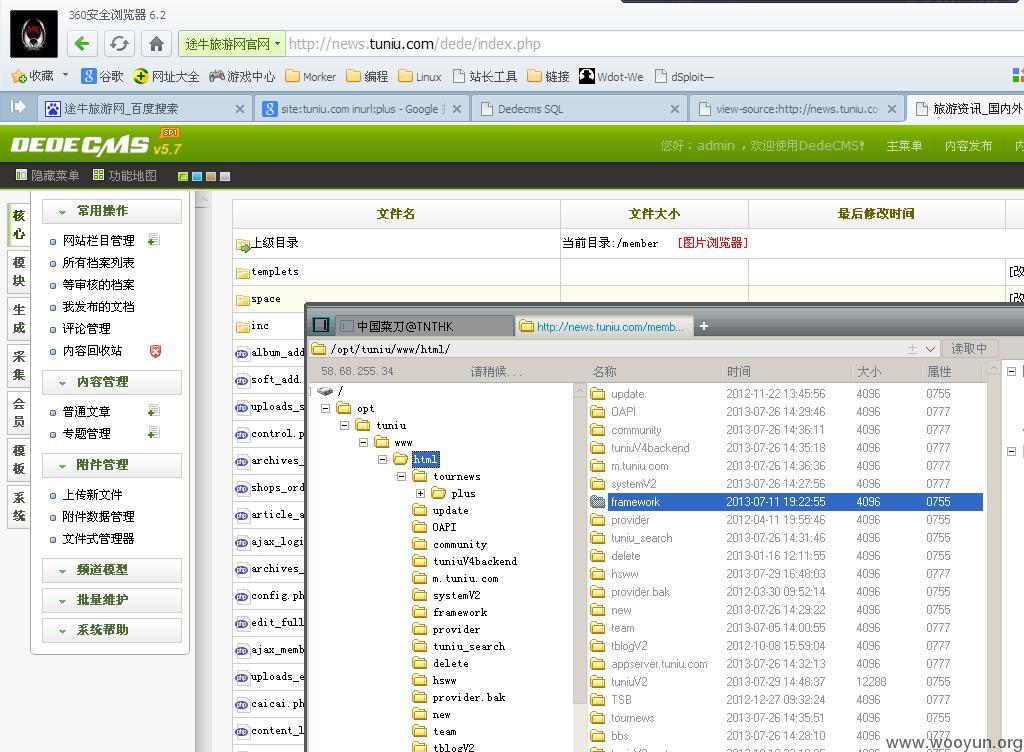The image size is (1024, 752).
Task: Go back with the browser back arrow
Action: pyautogui.click(x=82, y=44)
